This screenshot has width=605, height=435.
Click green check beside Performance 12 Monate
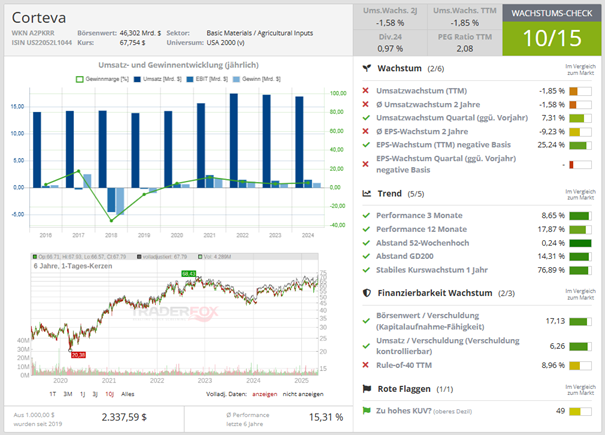tap(366, 229)
